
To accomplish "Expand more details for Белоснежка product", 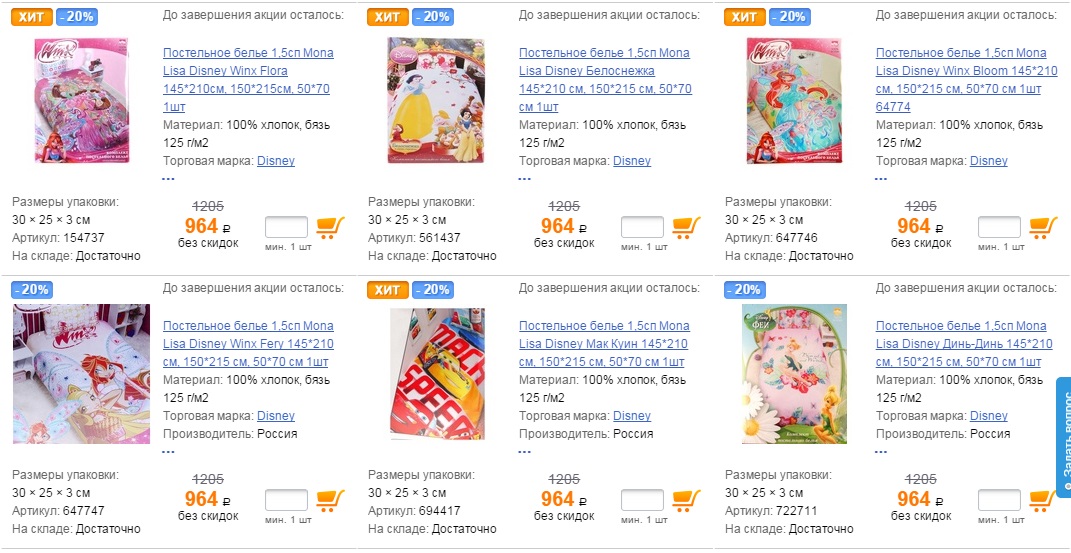I will (x=525, y=179).
